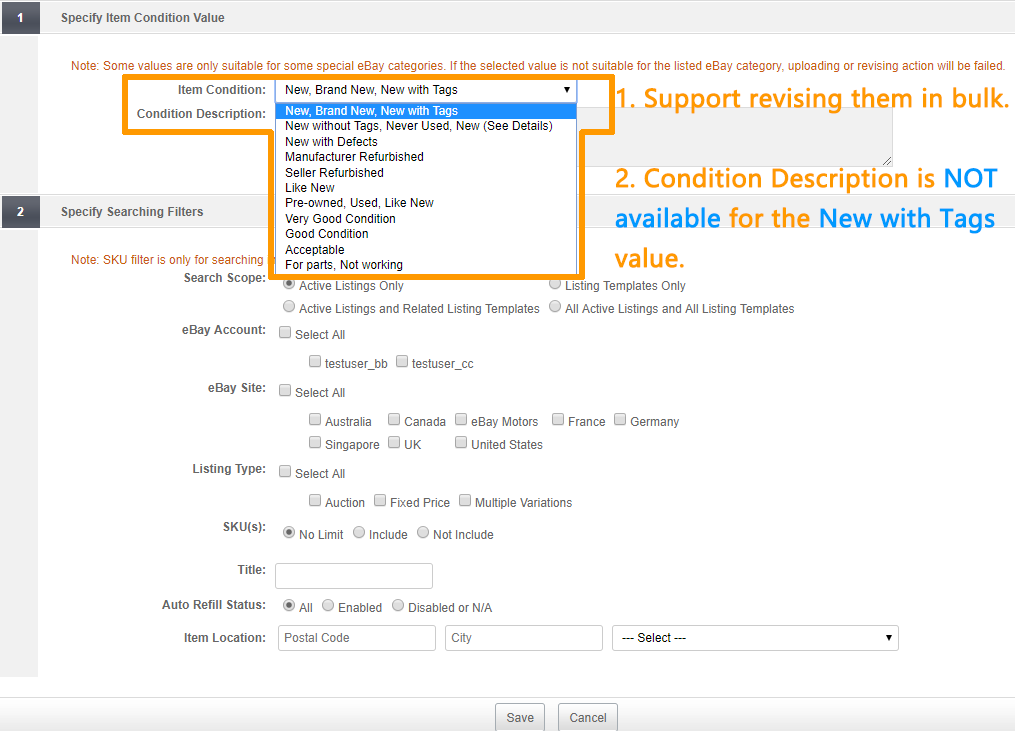Image resolution: width=1015 pixels, height=731 pixels.
Task: Pick 'For parts, Not working' option
Action: point(426,265)
